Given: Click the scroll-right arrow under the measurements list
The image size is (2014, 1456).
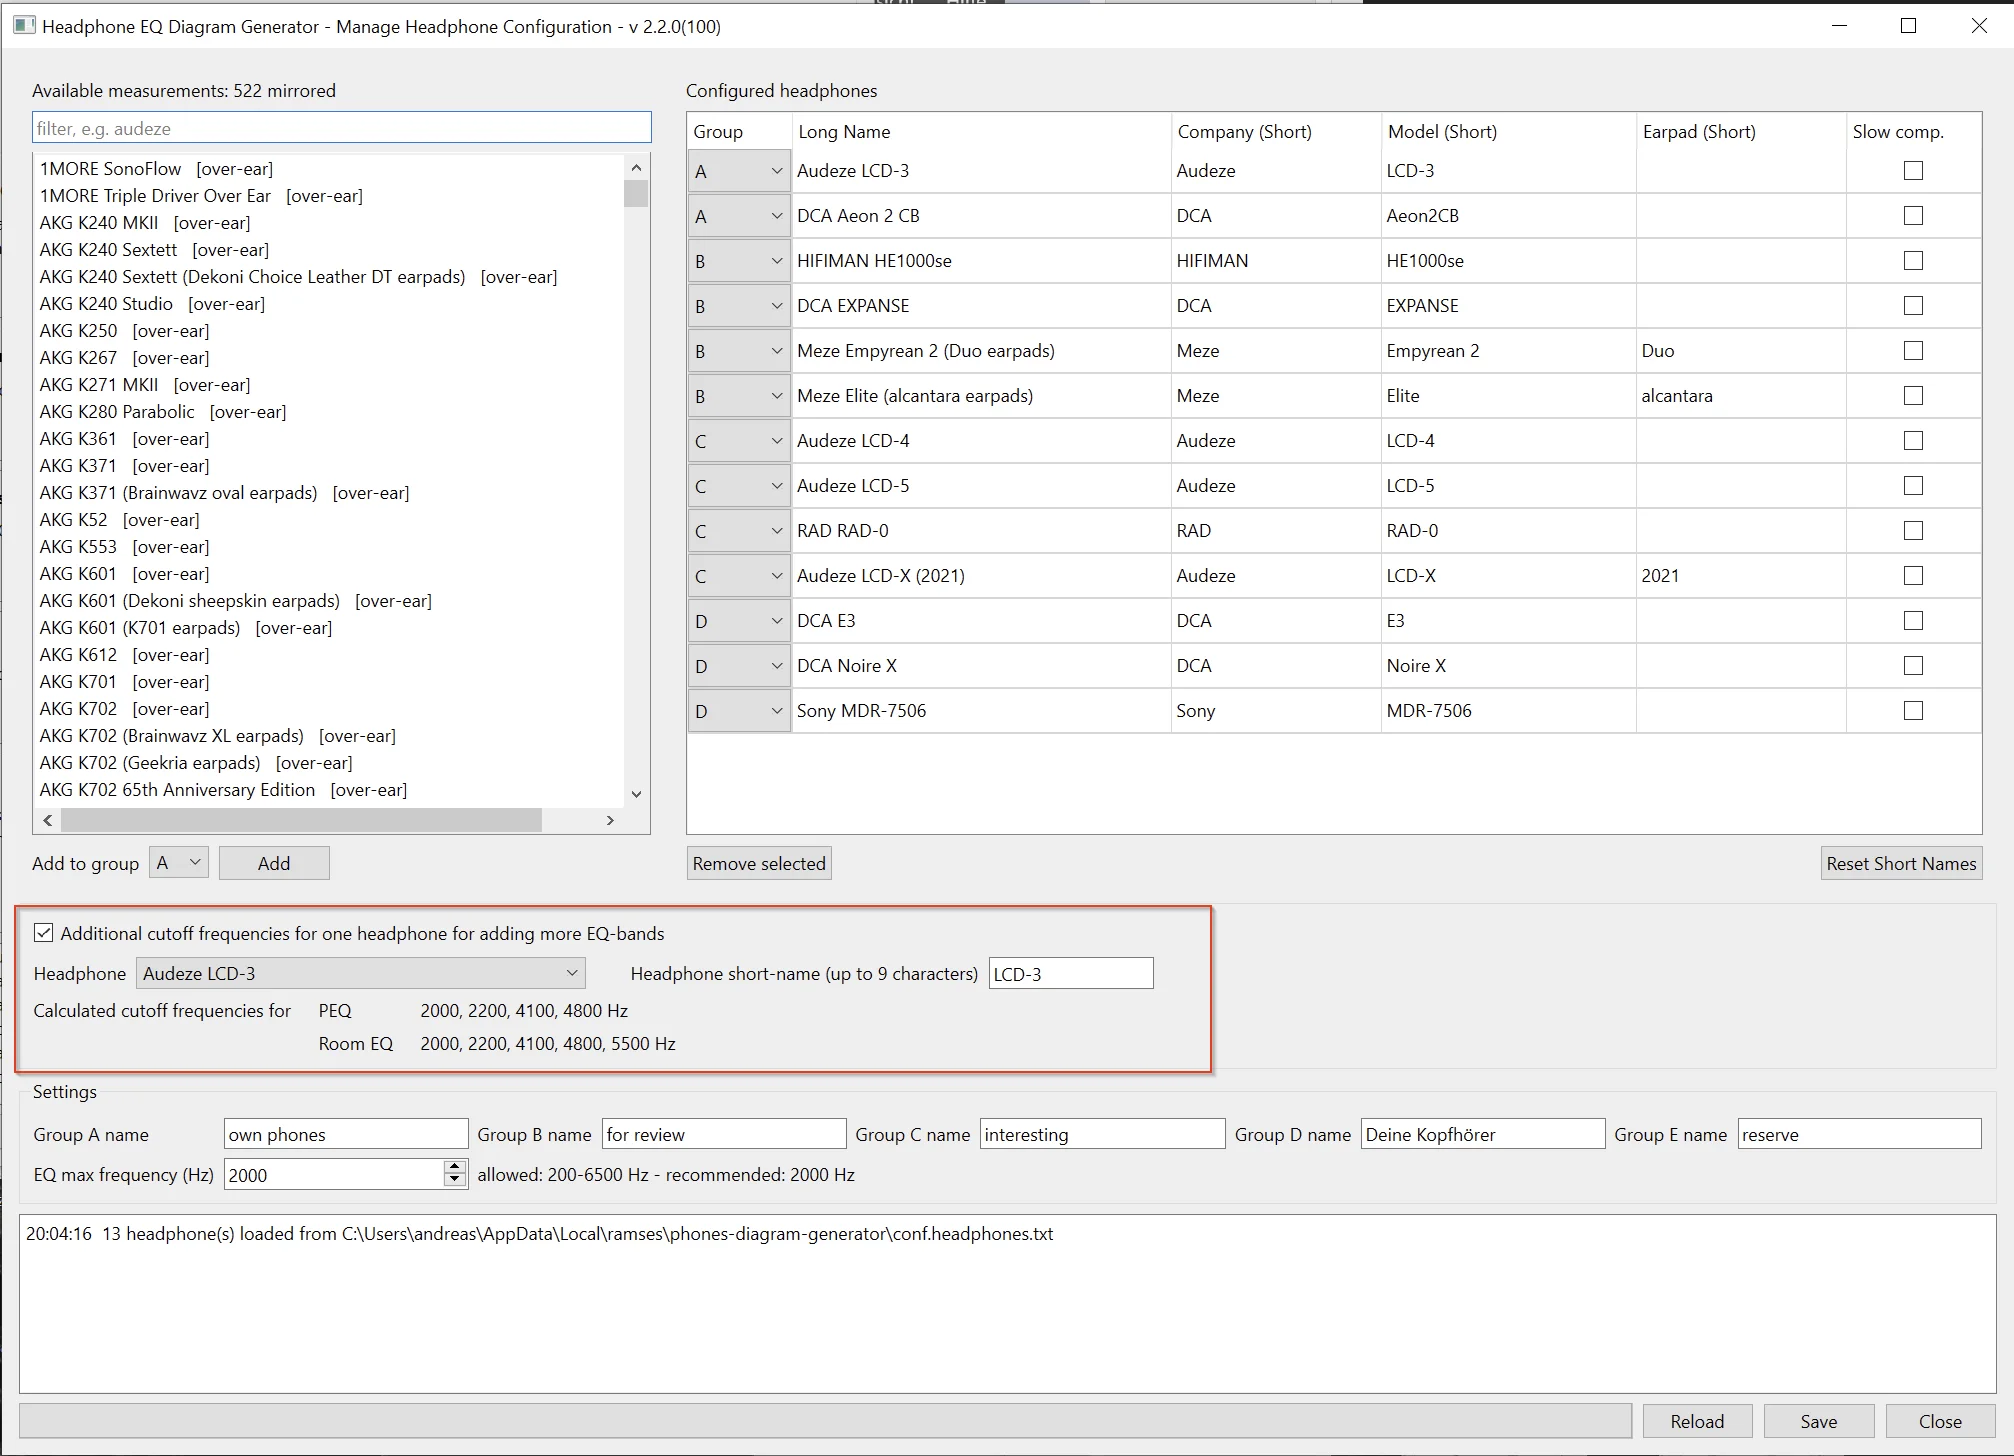Looking at the screenshot, I should pyautogui.click(x=610, y=820).
